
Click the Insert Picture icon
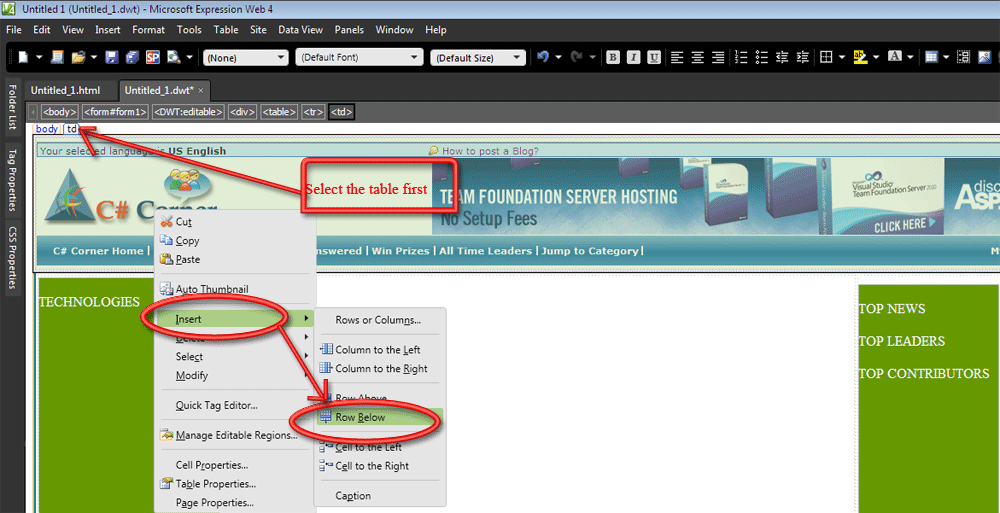point(985,57)
